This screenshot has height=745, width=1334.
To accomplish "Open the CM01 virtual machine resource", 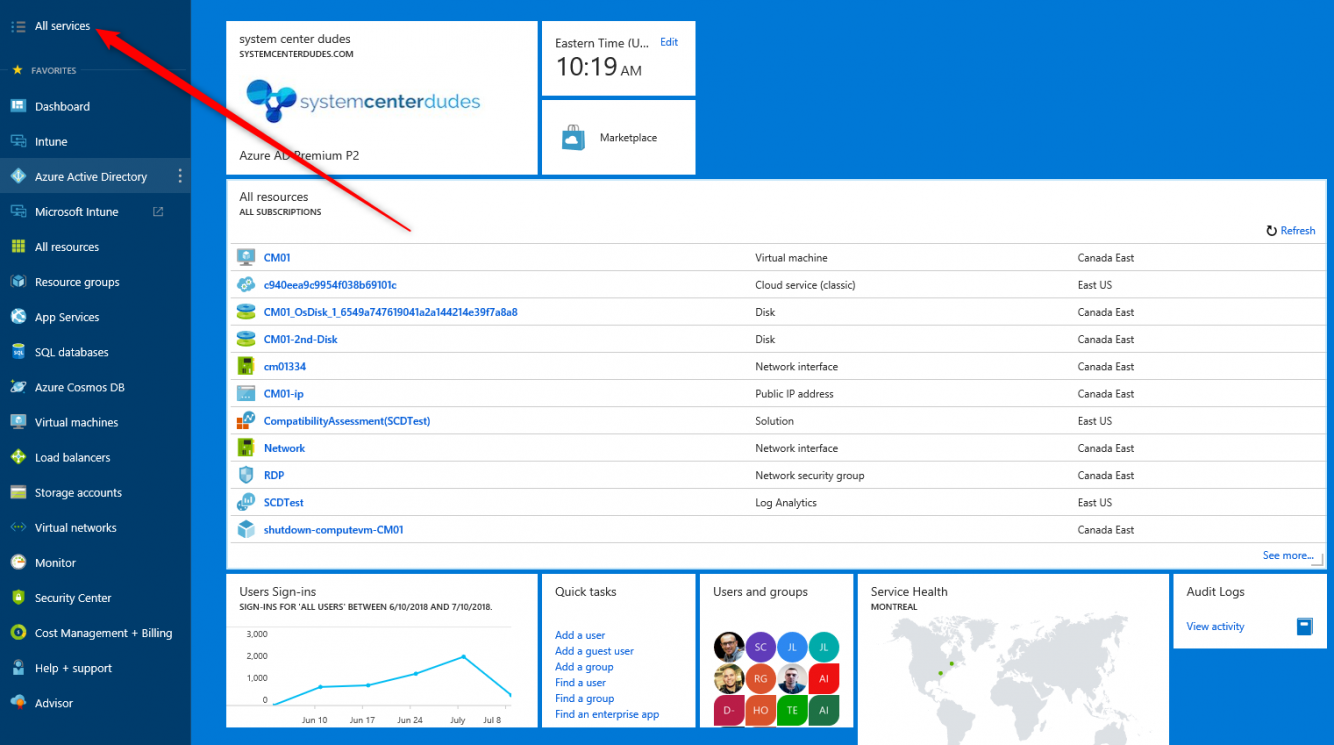I will (x=277, y=258).
